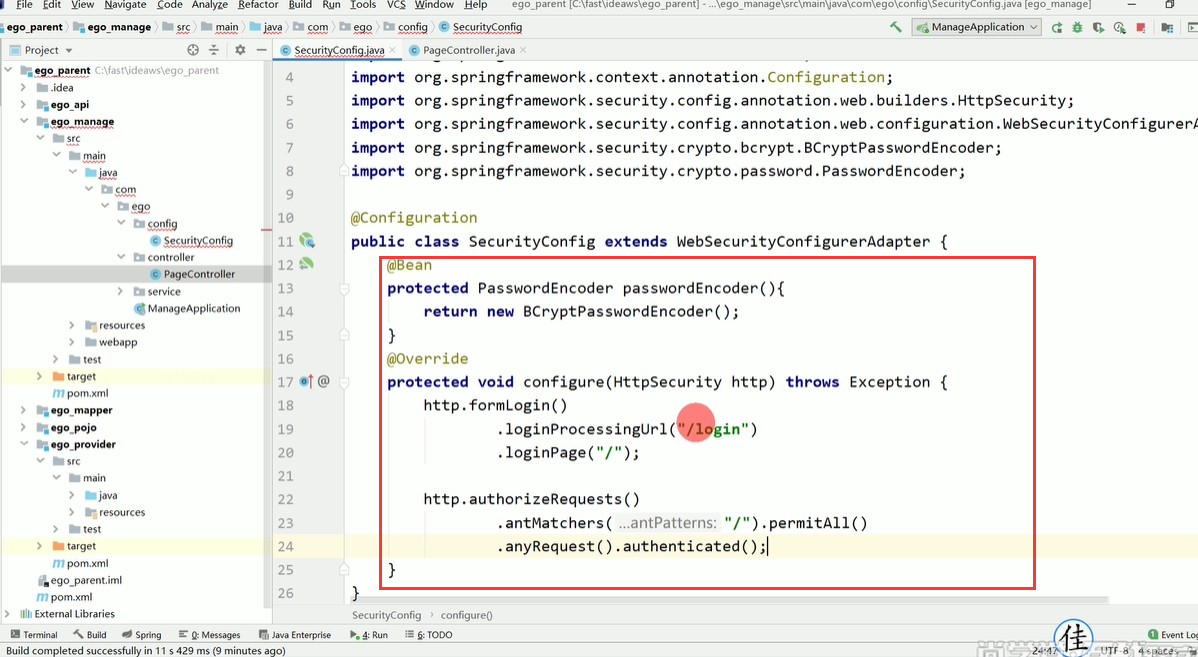Click the @Configuration annotation
This screenshot has width=1198, height=657.
pyautogui.click(x=413, y=218)
